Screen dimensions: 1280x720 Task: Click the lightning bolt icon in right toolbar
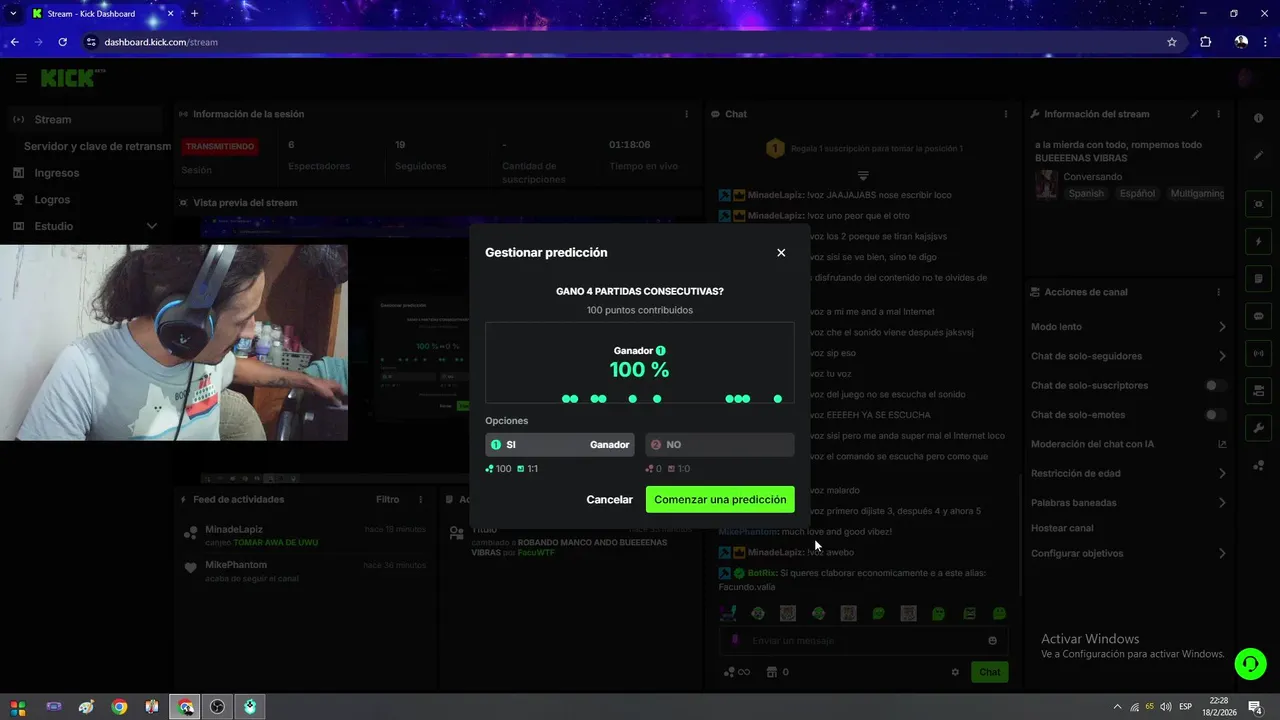coord(1258,241)
